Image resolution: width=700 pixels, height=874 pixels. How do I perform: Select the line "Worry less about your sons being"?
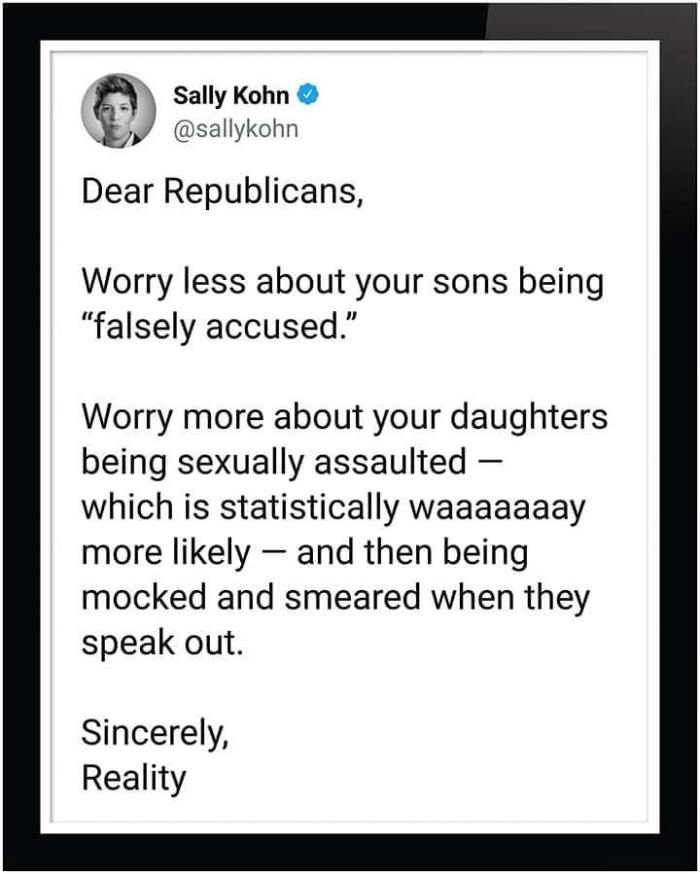click(342, 284)
